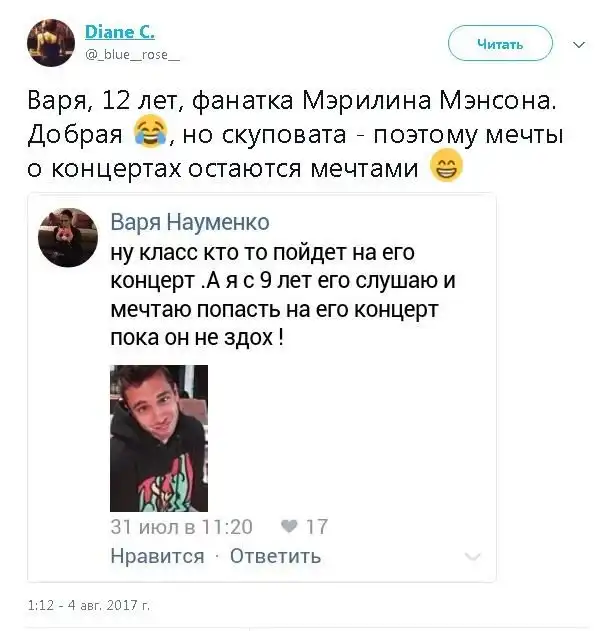Viewport: 614px width, 631px height.
Task: Click the tweet text starting with 'Варя, 12 лет'
Action: coord(295,134)
